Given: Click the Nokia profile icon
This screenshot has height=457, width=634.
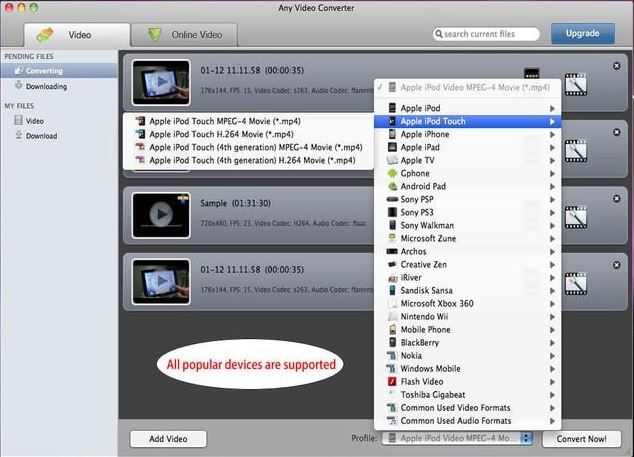Looking at the screenshot, I should 392,355.
